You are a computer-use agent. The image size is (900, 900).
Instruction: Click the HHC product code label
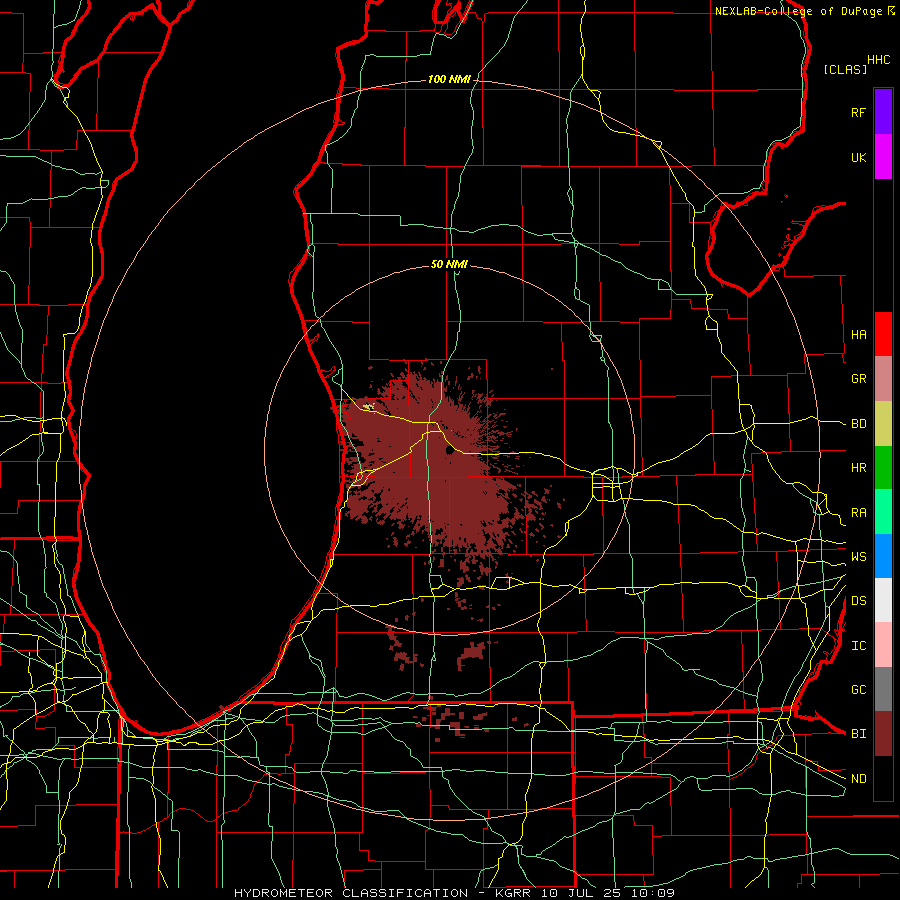point(878,60)
